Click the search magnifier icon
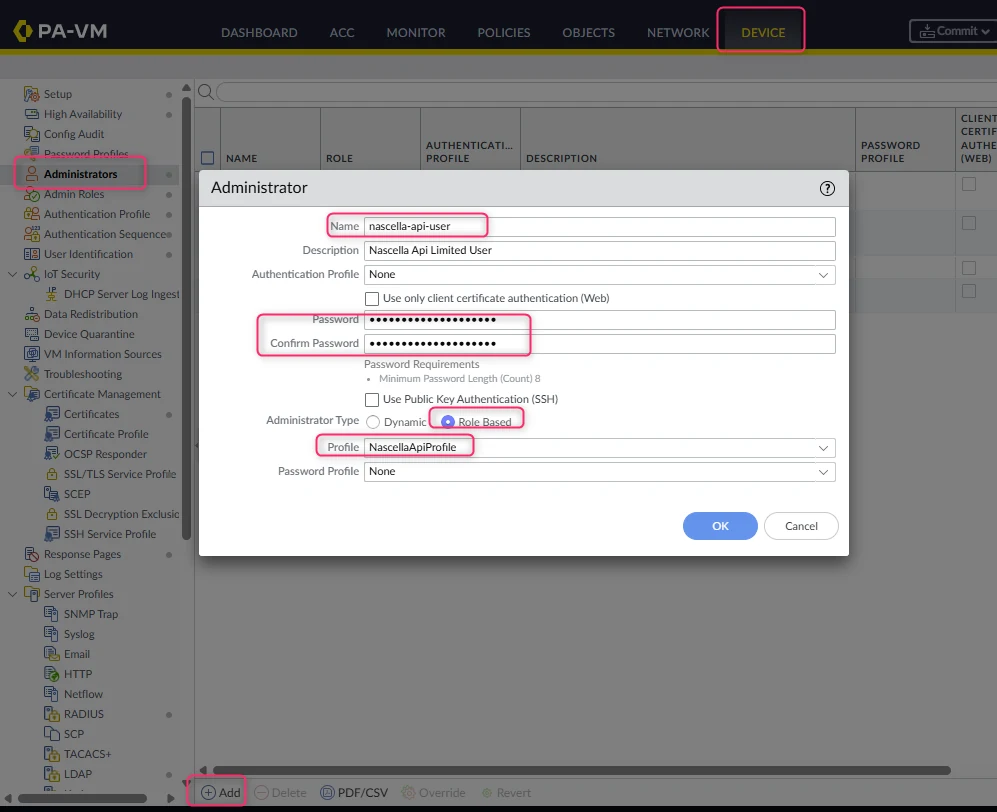Screen dimensions: 997x812 click(205, 92)
